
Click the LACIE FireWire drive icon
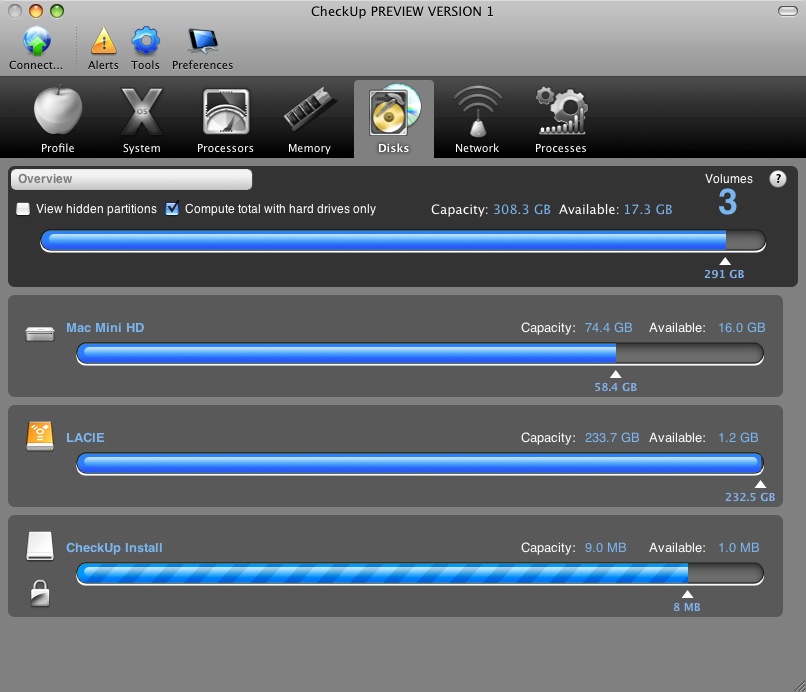click(40, 436)
